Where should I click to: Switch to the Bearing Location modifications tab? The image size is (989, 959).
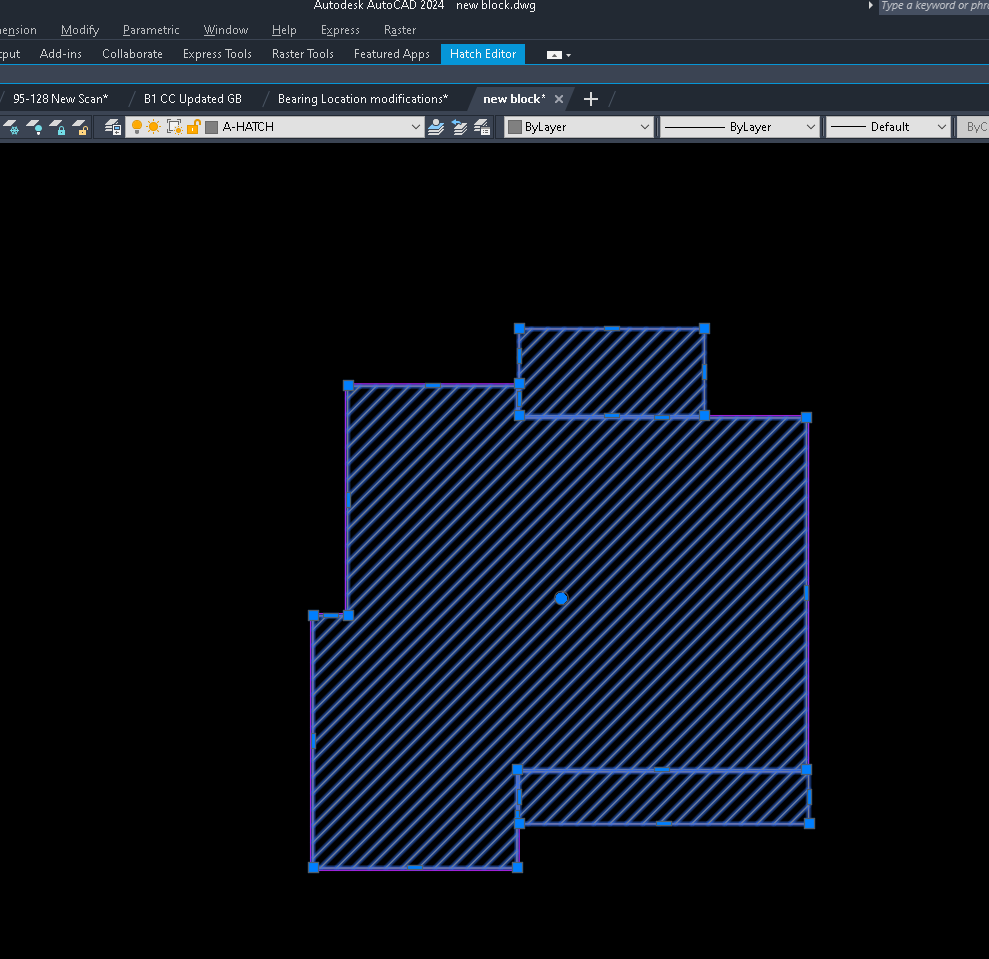363,99
